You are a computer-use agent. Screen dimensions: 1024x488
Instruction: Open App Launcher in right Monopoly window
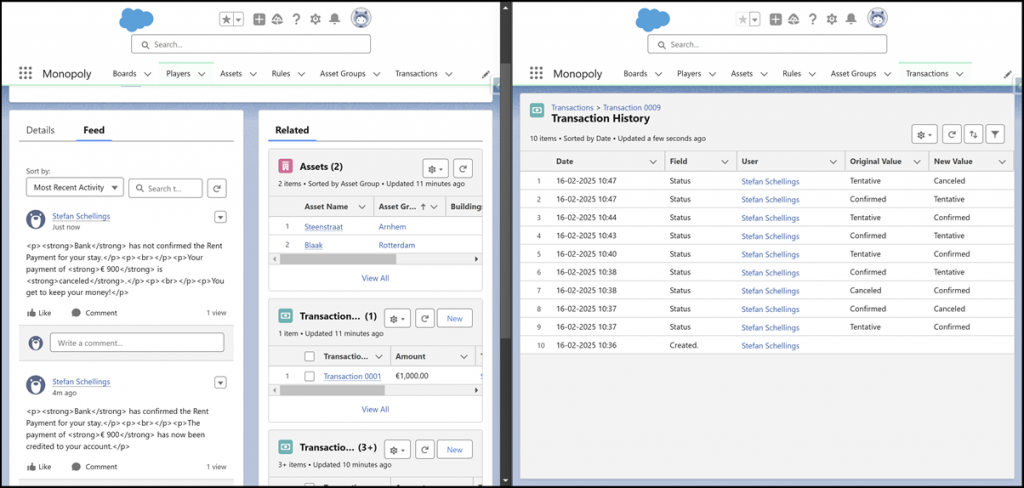[x=536, y=73]
